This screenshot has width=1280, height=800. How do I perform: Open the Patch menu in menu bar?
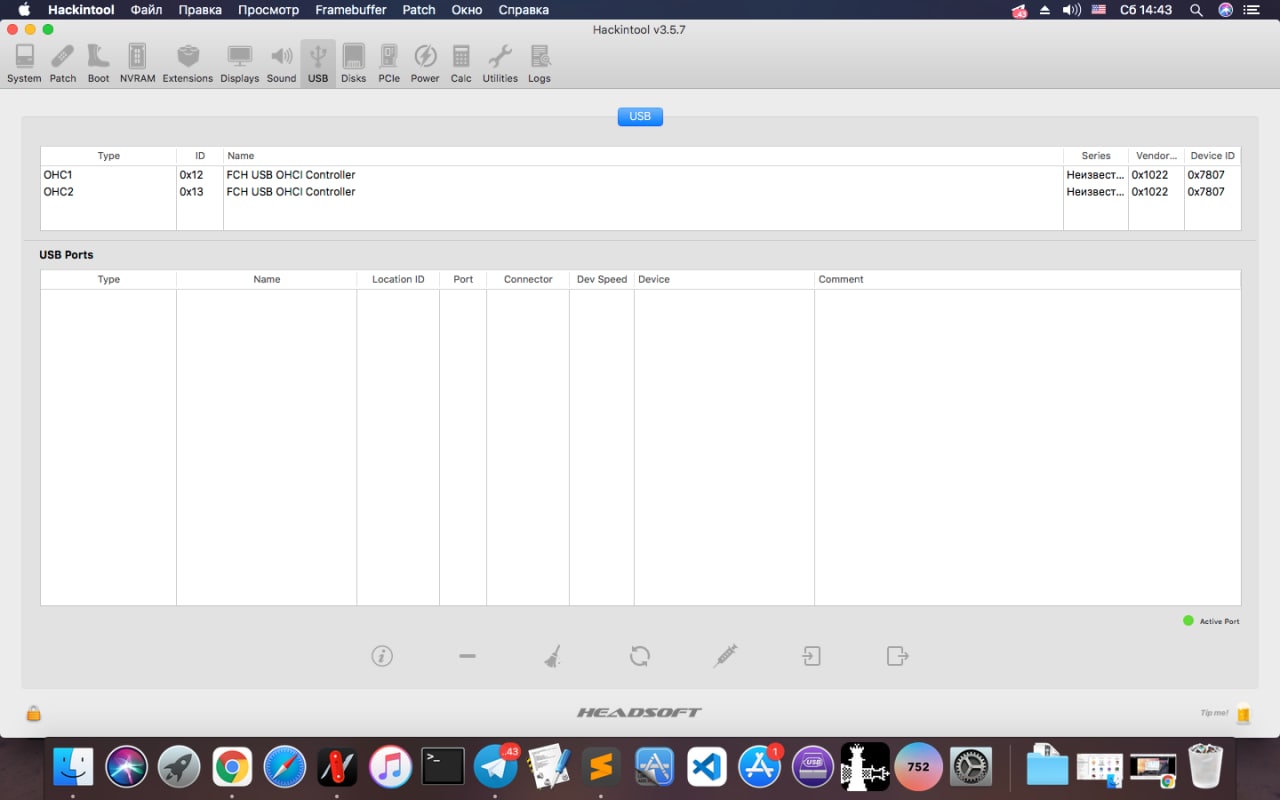pos(419,10)
